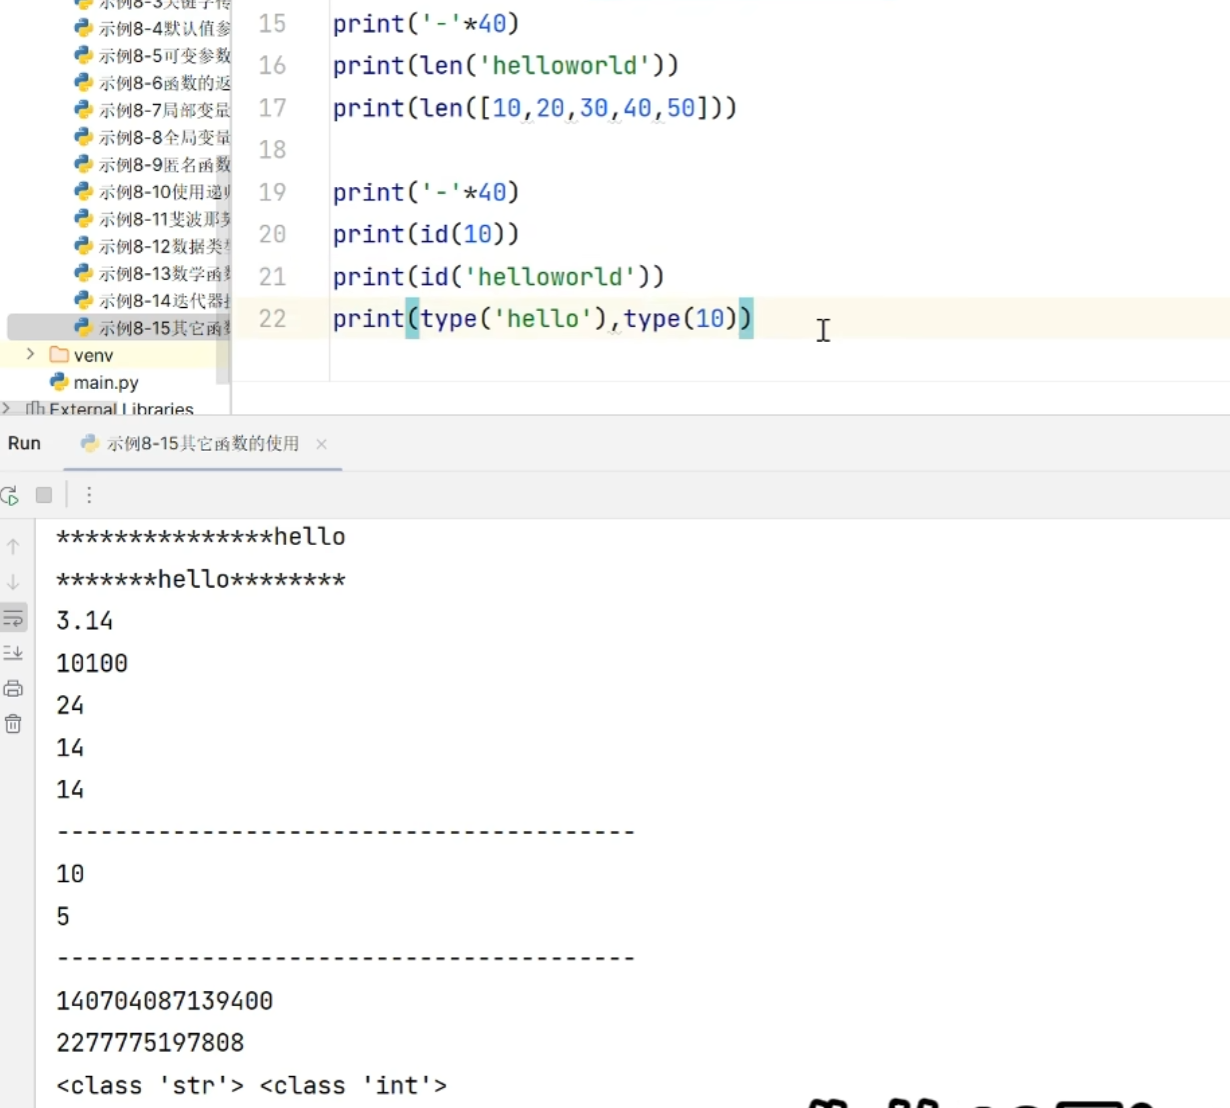This screenshot has width=1230, height=1108.
Task: Stop the running process with the Stop icon
Action: [44, 495]
